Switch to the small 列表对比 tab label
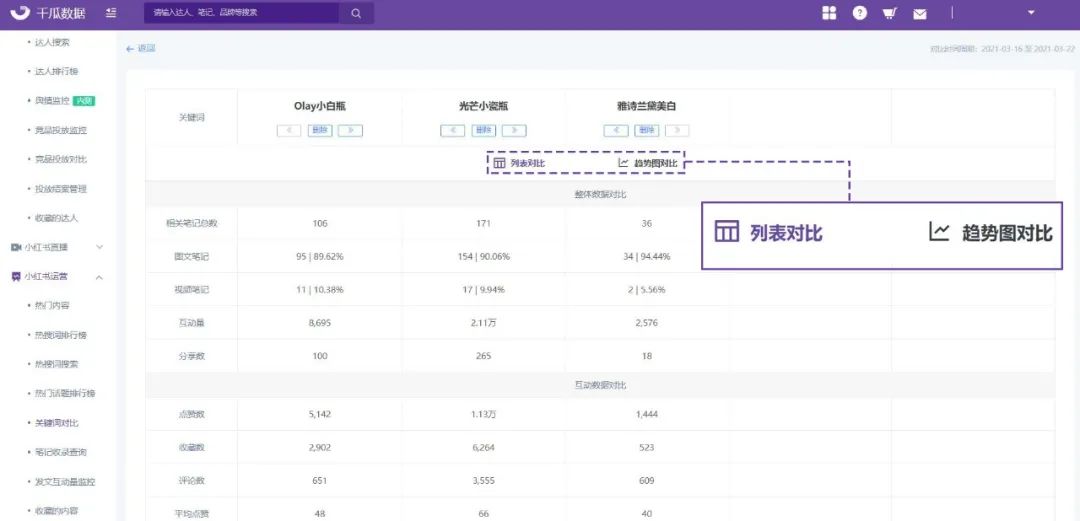This screenshot has width=1080, height=521. click(528, 163)
